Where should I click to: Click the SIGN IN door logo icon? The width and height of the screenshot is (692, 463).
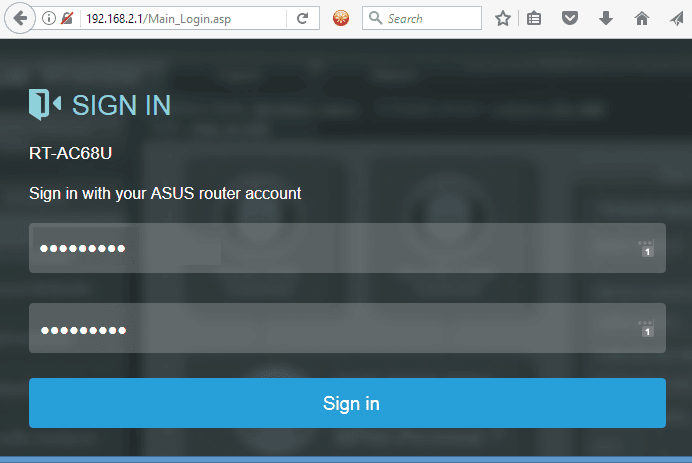tap(45, 105)
